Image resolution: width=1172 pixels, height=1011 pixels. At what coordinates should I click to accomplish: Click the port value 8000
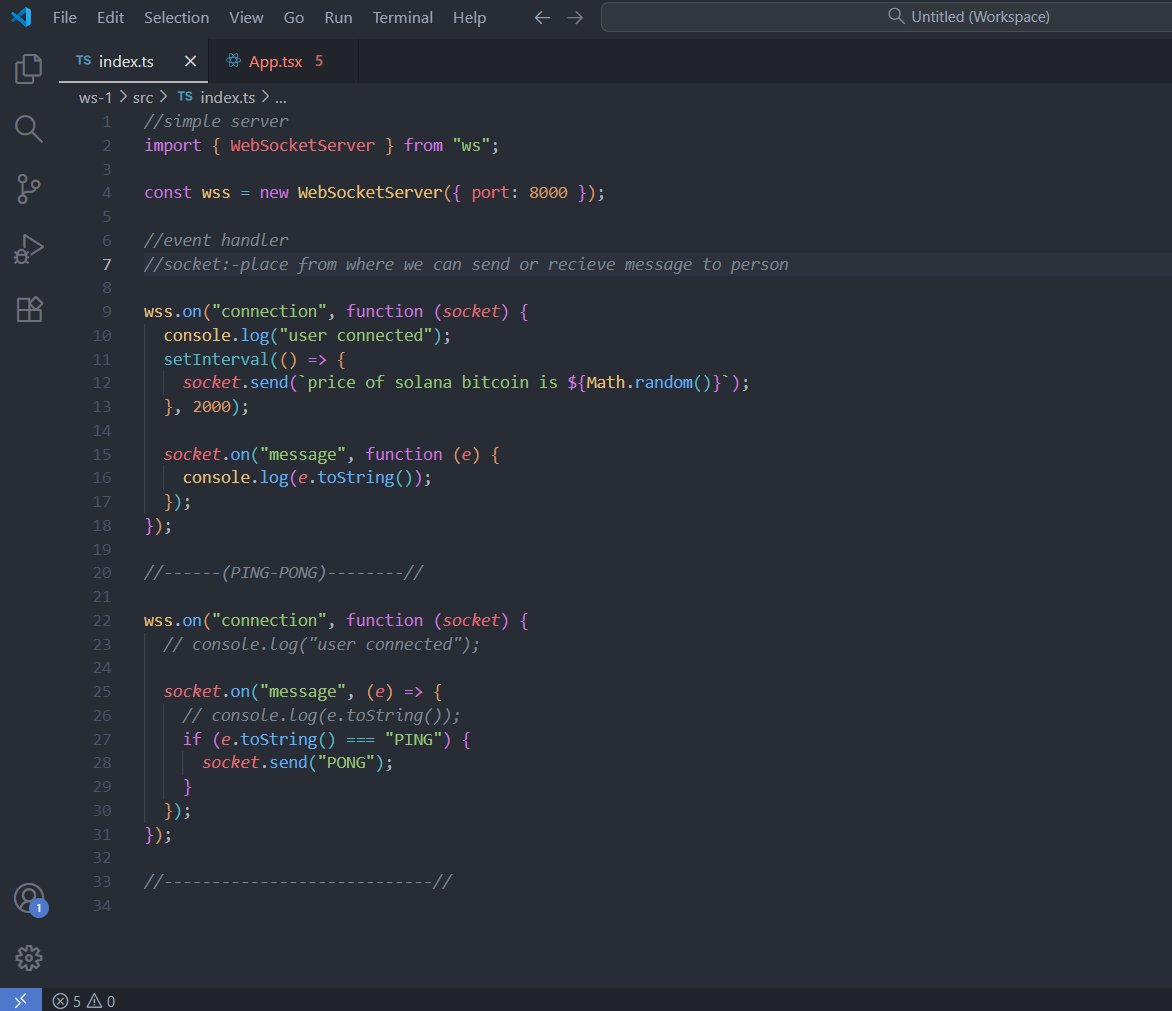548,193
